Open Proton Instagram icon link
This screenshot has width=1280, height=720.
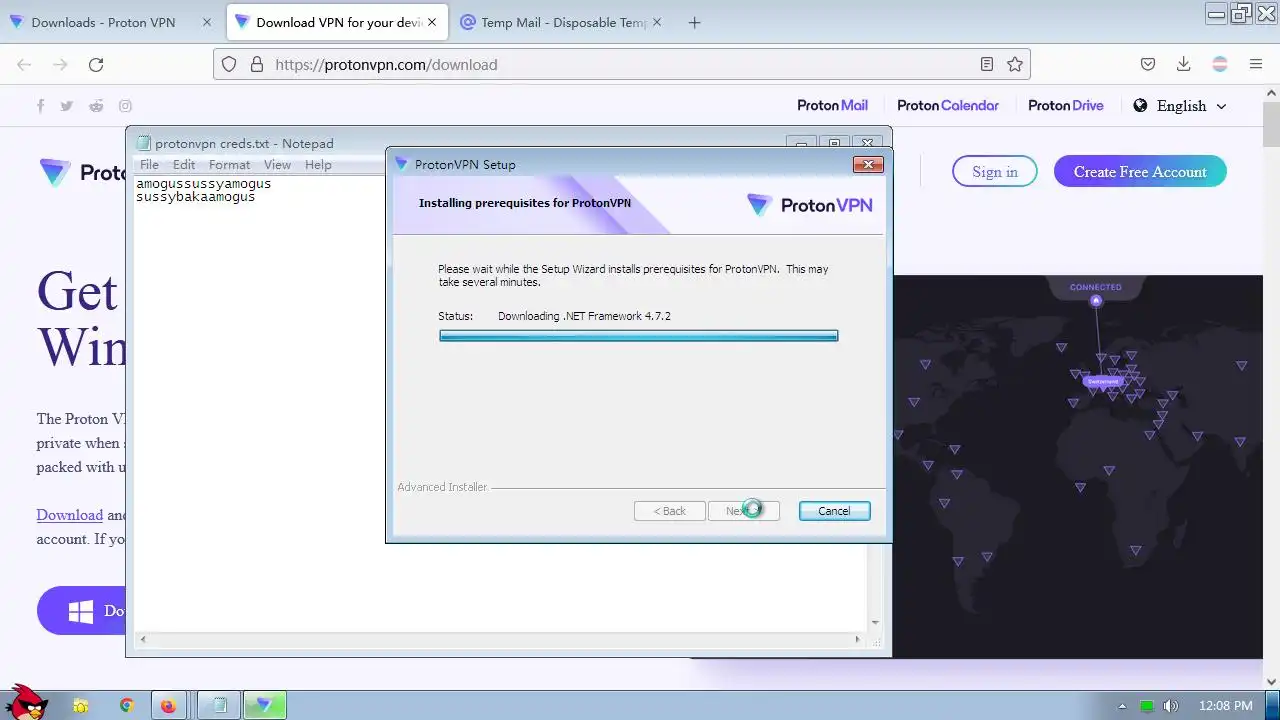(x=125, y=106)
